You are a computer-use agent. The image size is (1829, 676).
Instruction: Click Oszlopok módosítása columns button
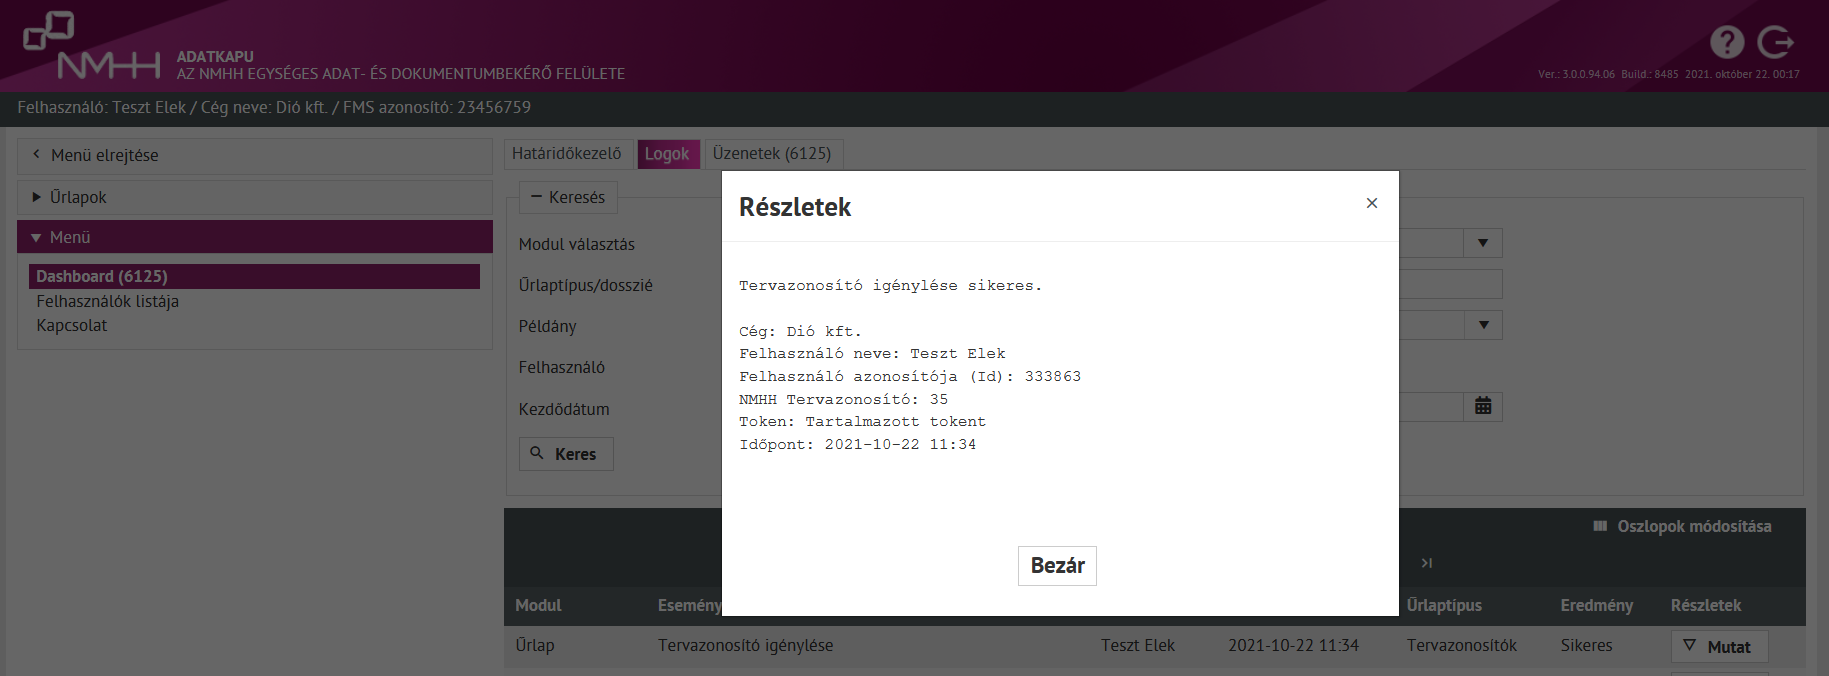click(1682, 526)
